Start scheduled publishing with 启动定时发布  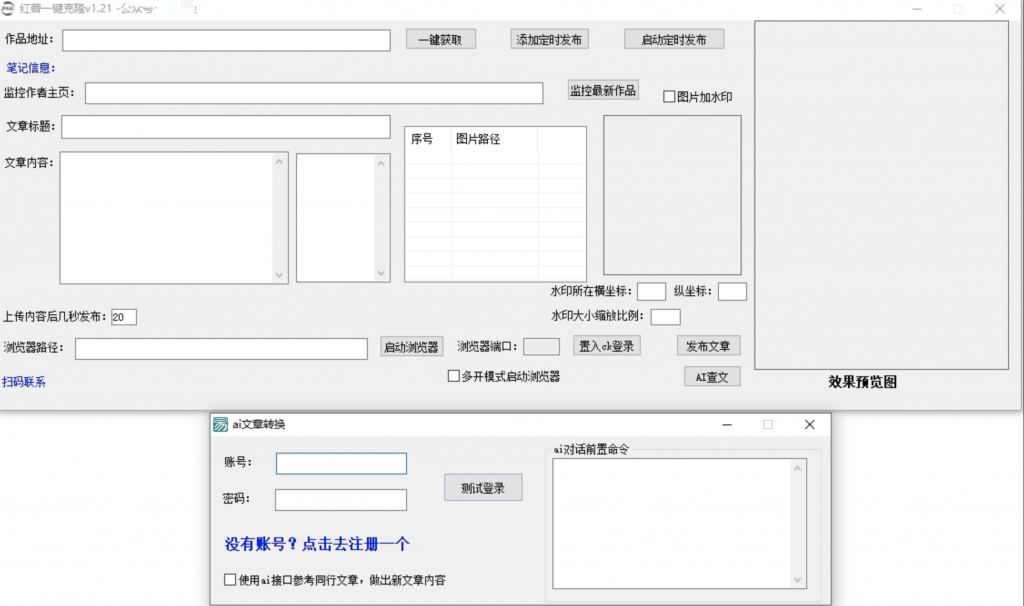pos(673,39)
